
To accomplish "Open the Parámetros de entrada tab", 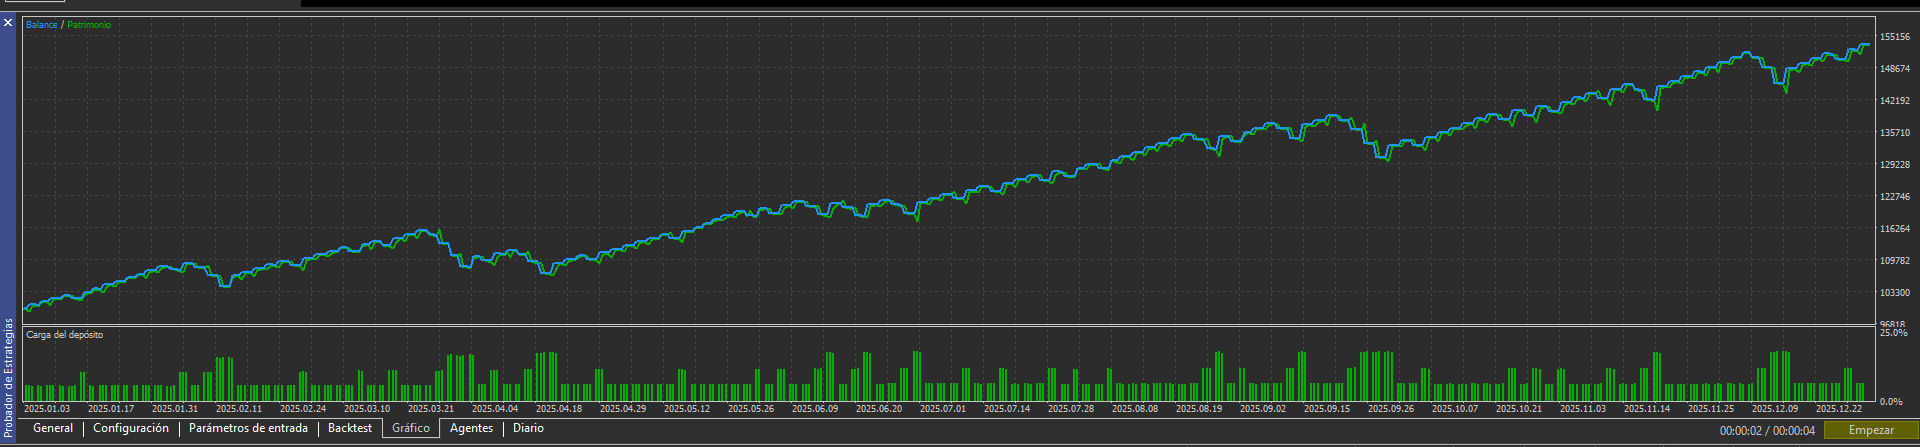I will 248,428.
